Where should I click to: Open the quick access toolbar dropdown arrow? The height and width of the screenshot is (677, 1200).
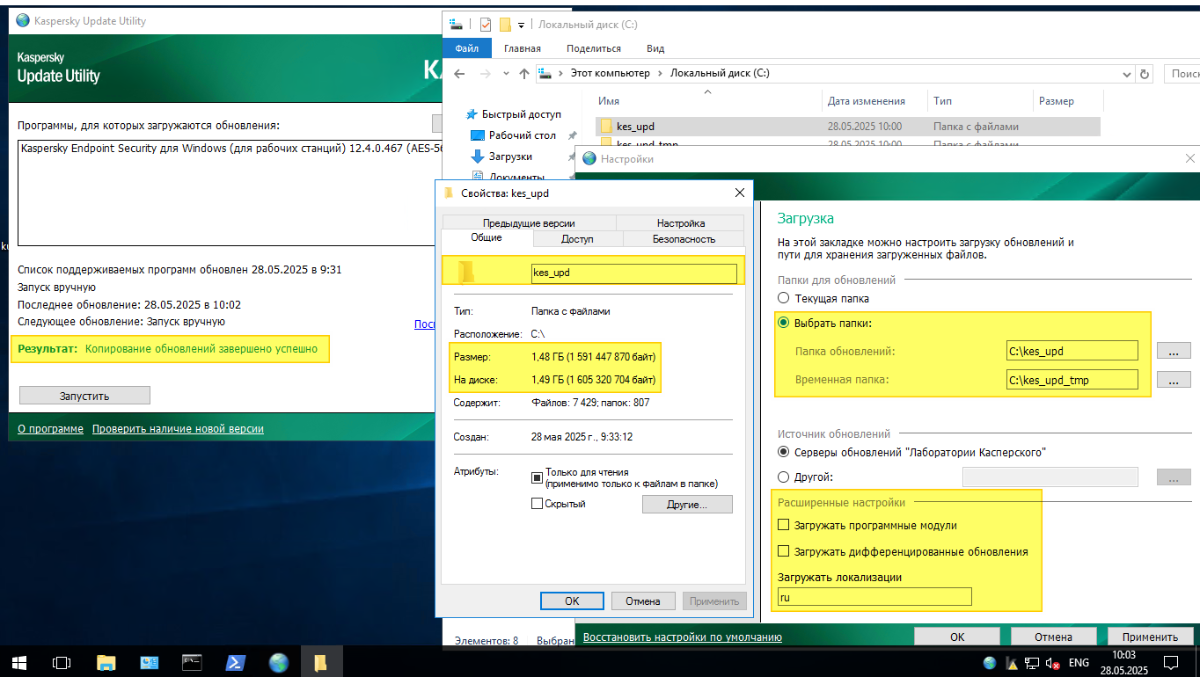coord(522,25)
